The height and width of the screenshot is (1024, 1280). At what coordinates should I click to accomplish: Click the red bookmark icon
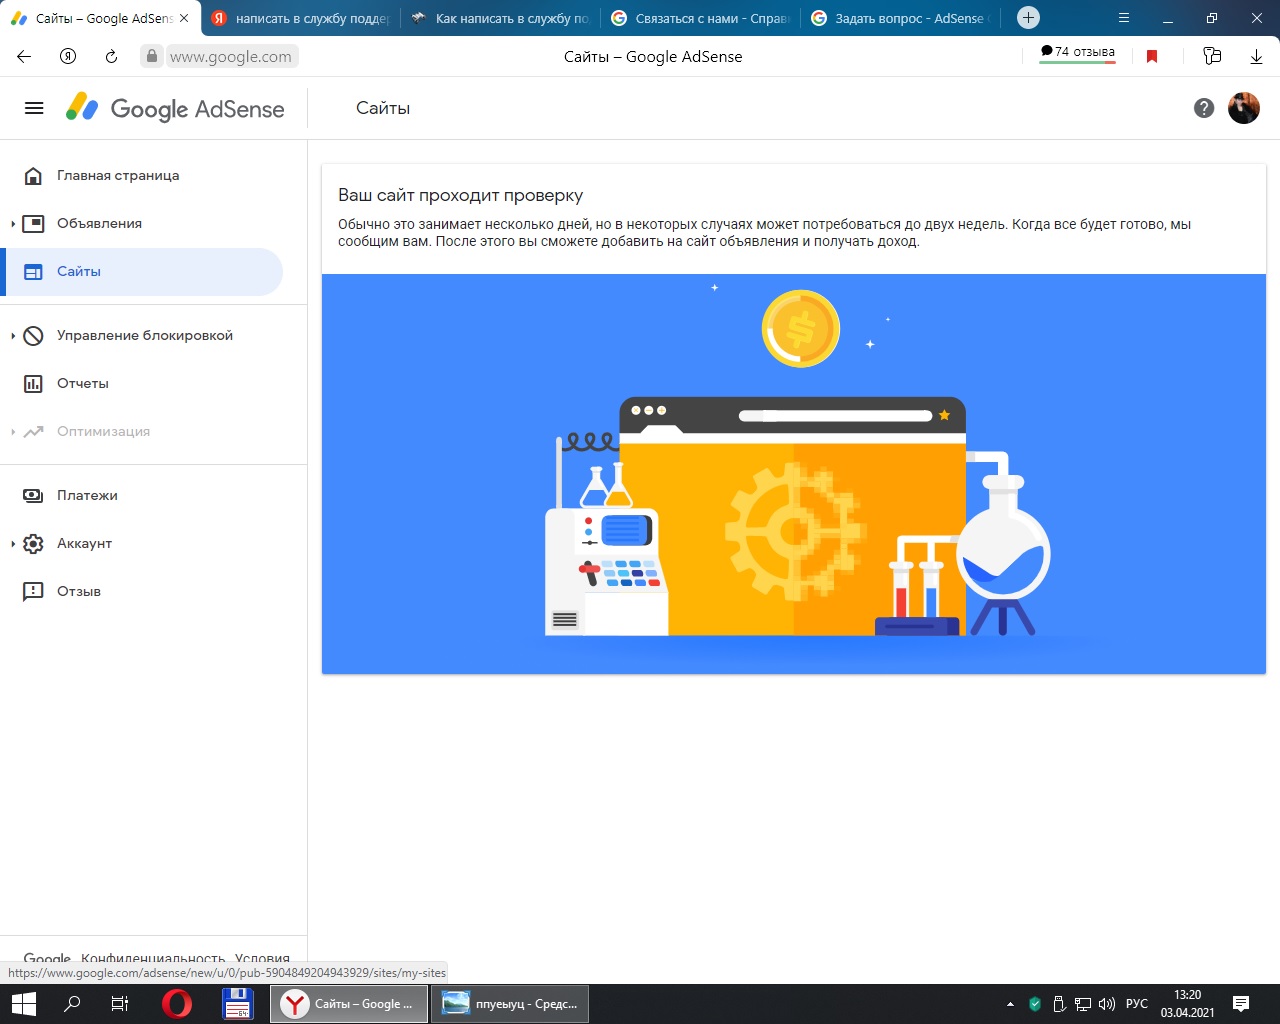pyautogui.click(x=1152, y=56)
